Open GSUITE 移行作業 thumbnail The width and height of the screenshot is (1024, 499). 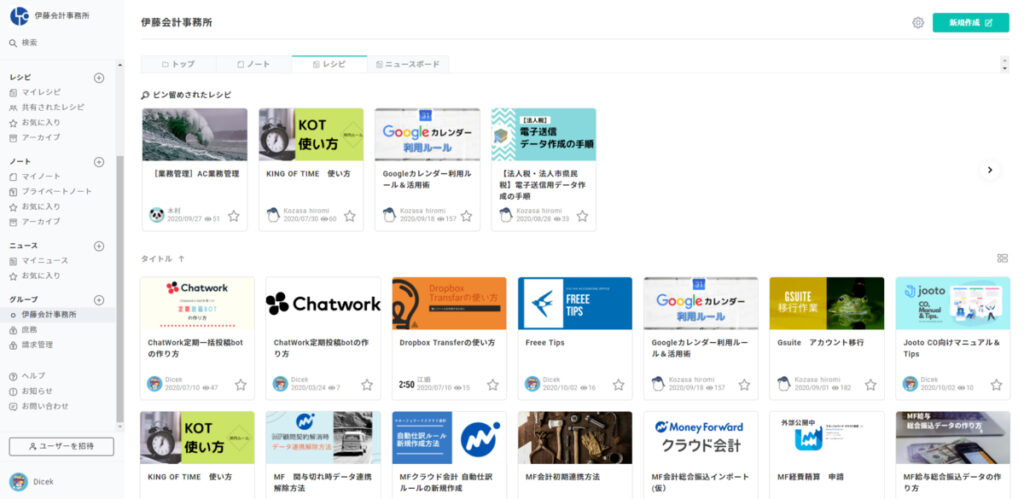[827, 303]
